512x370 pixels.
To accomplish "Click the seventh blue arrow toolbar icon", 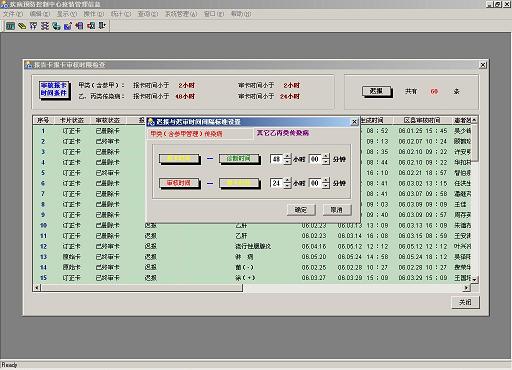I will [x=79, y=26].
